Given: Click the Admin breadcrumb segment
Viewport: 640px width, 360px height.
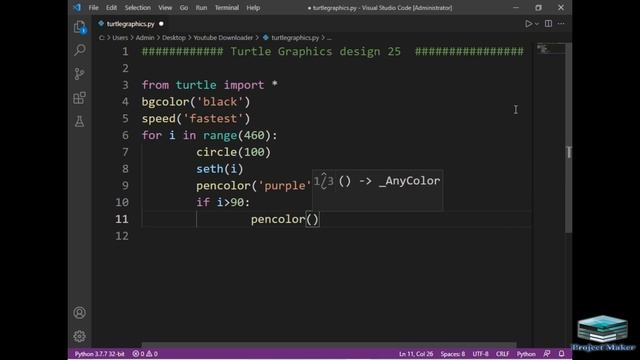Looking at the screenshot, I should click(x=145, y=38).
